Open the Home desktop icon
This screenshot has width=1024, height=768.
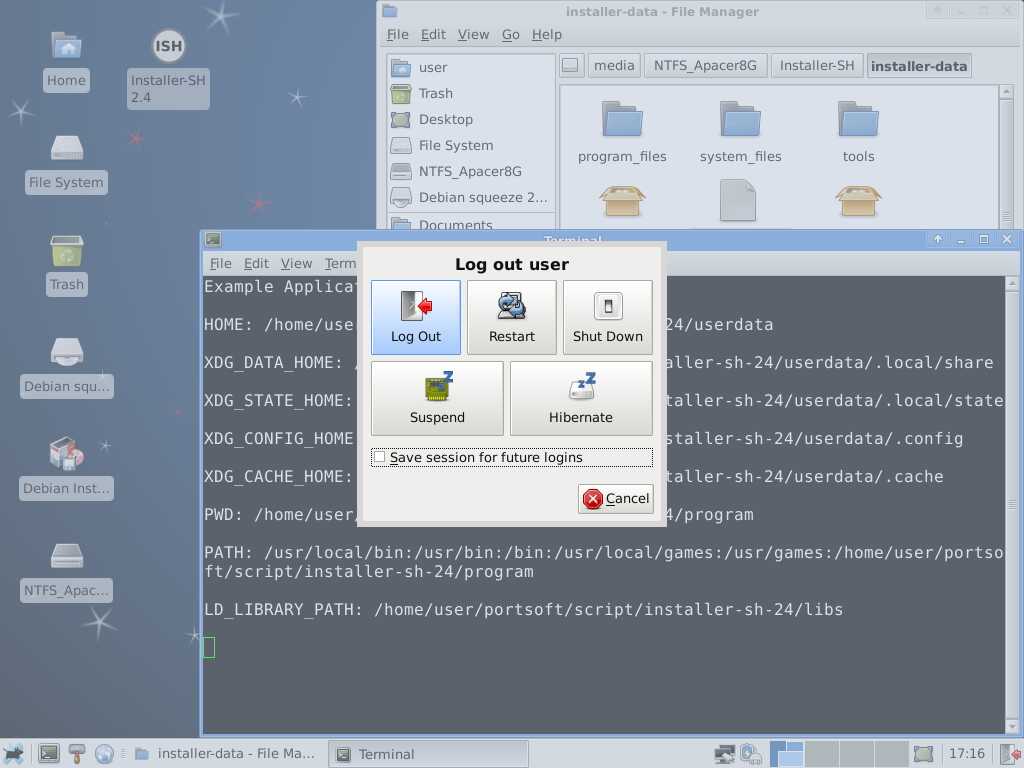click(66, 61)
